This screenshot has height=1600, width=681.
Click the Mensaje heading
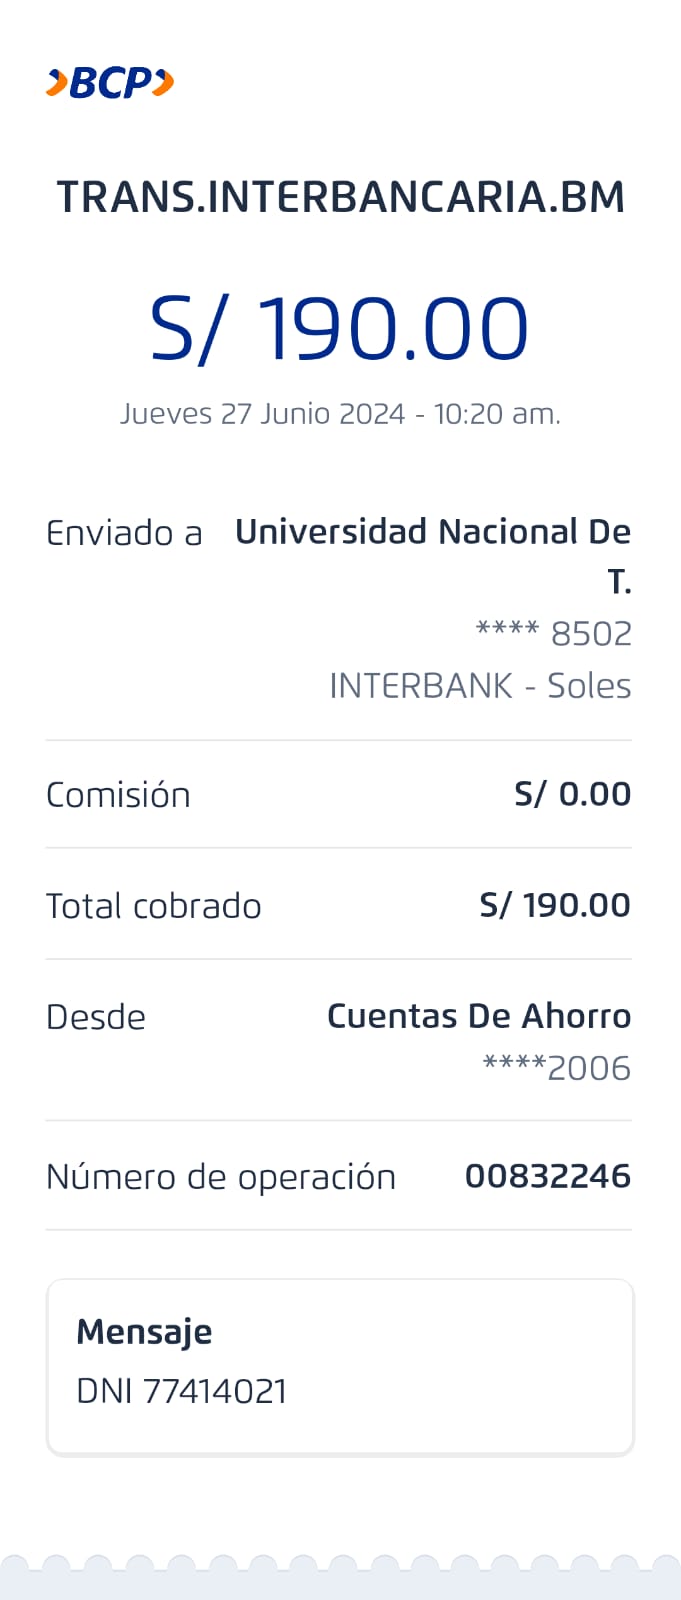144,1332
